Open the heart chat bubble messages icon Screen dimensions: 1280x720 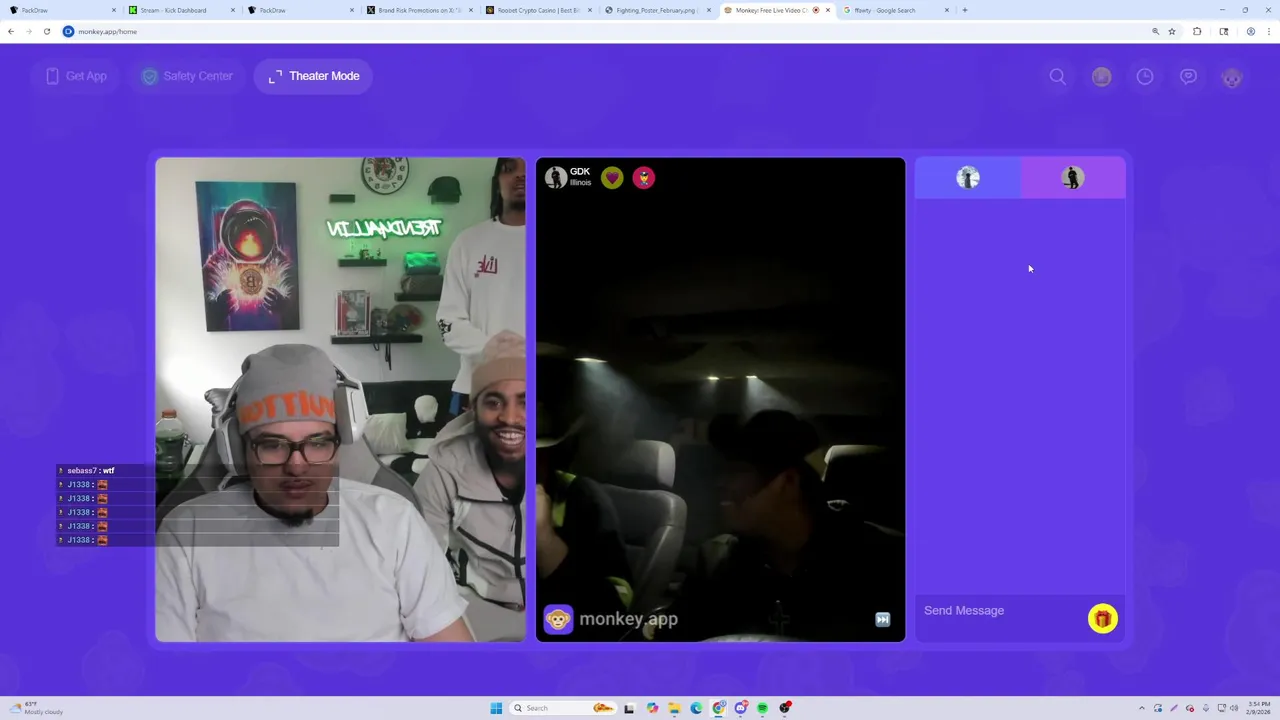pyautogui.click(x=1188, y=77)
